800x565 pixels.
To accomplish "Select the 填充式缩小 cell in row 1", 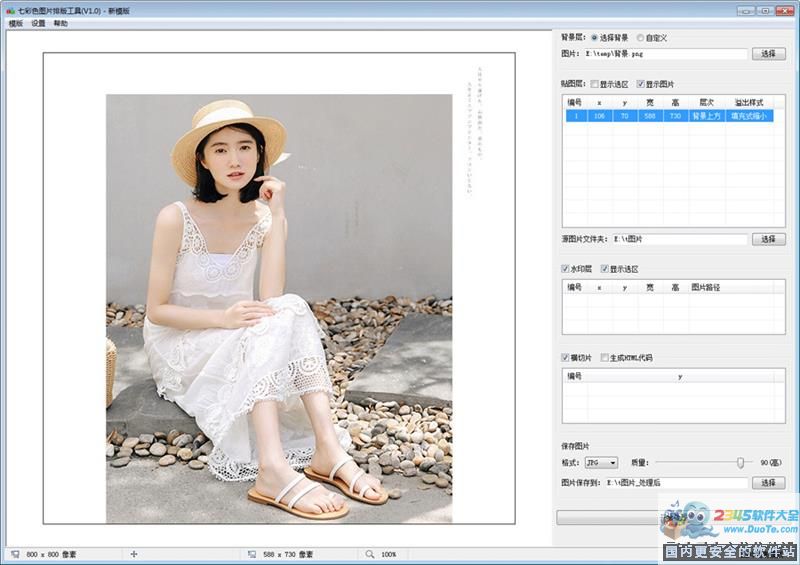I will [x=749, y=116].
